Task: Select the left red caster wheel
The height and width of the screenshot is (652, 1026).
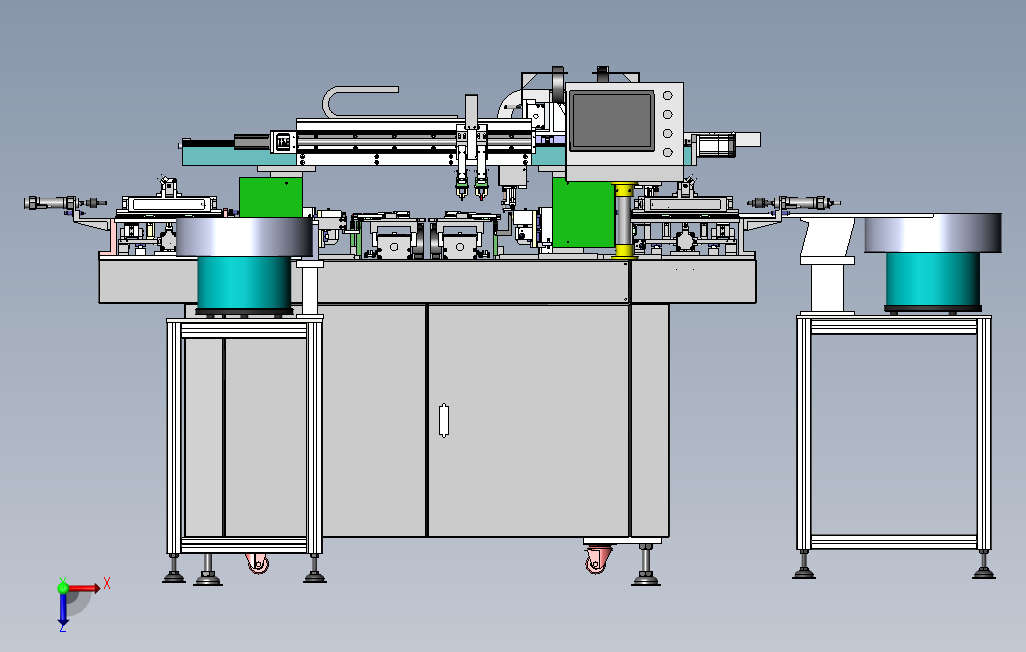Action: click(x=258, y=563)
